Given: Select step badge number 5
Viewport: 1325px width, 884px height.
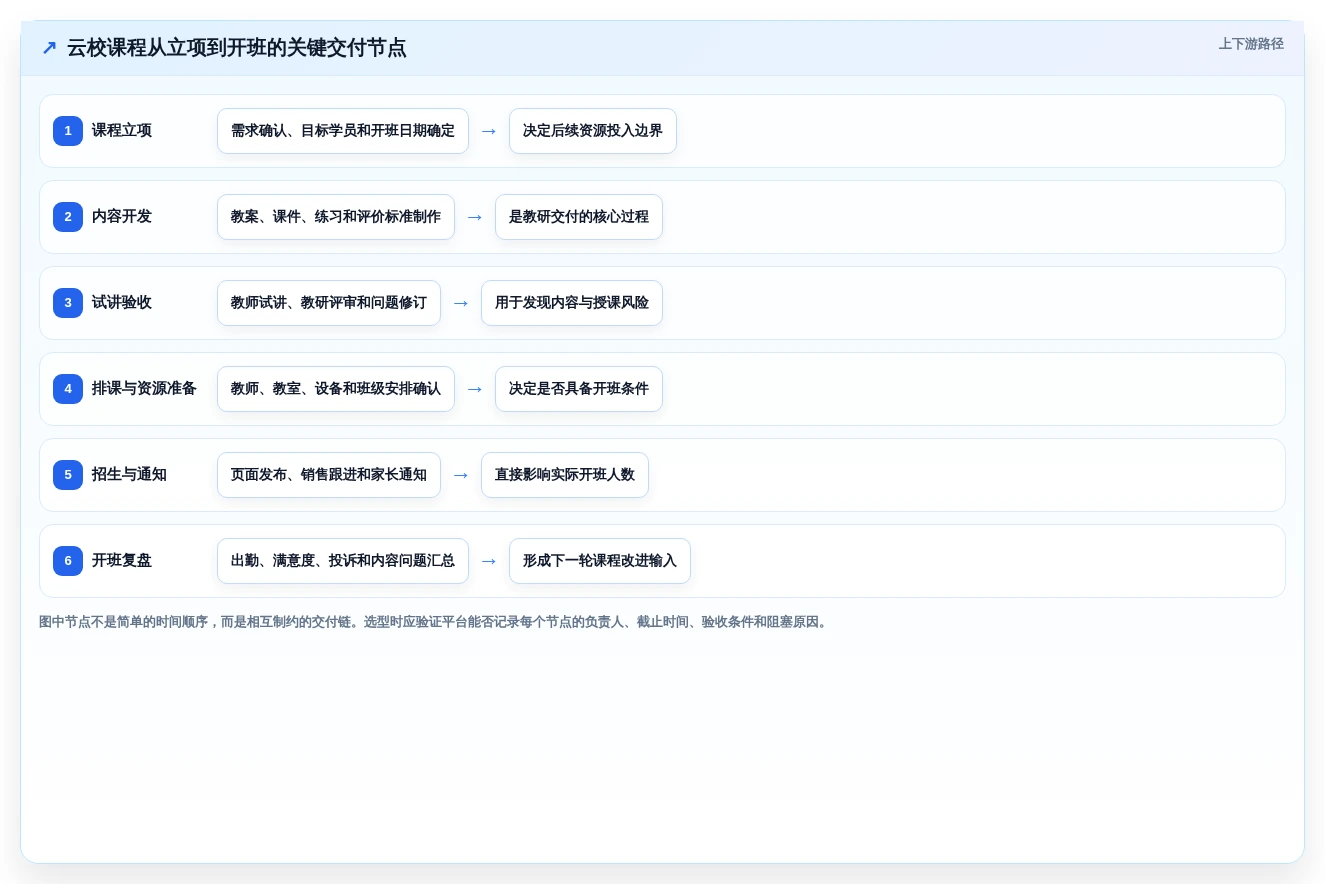Looking at the screenshot, I should [68, 475].
